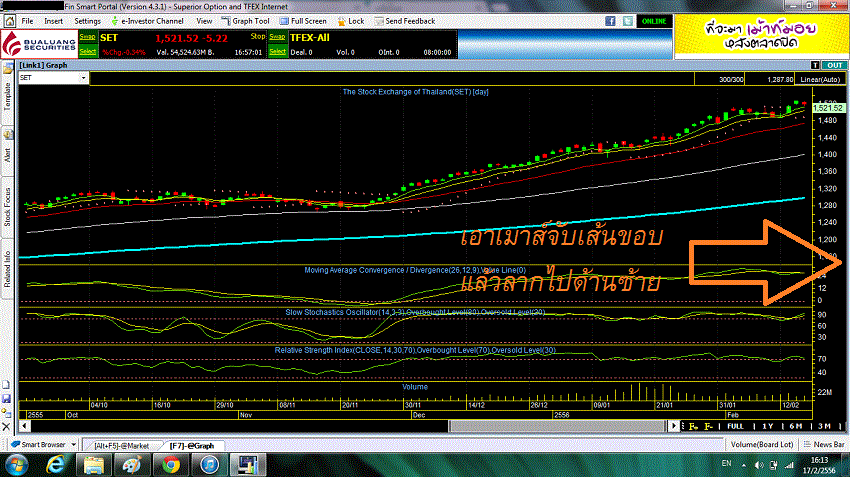
Task: Open Internet Explorer from taskbar
Action: (x=56, y=465)
